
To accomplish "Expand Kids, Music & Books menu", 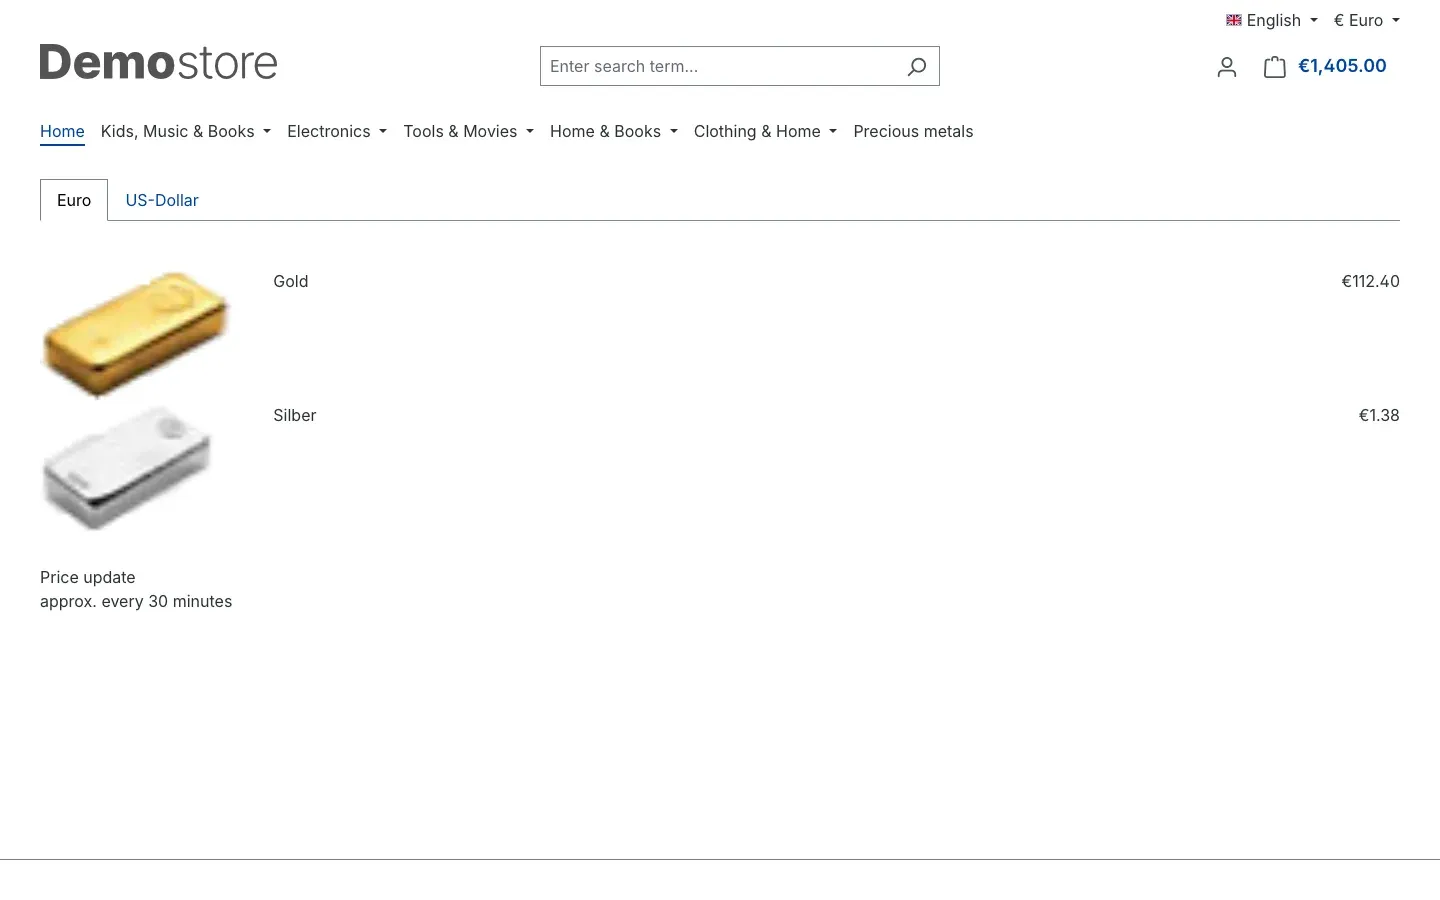I will (x=186, y=131).
